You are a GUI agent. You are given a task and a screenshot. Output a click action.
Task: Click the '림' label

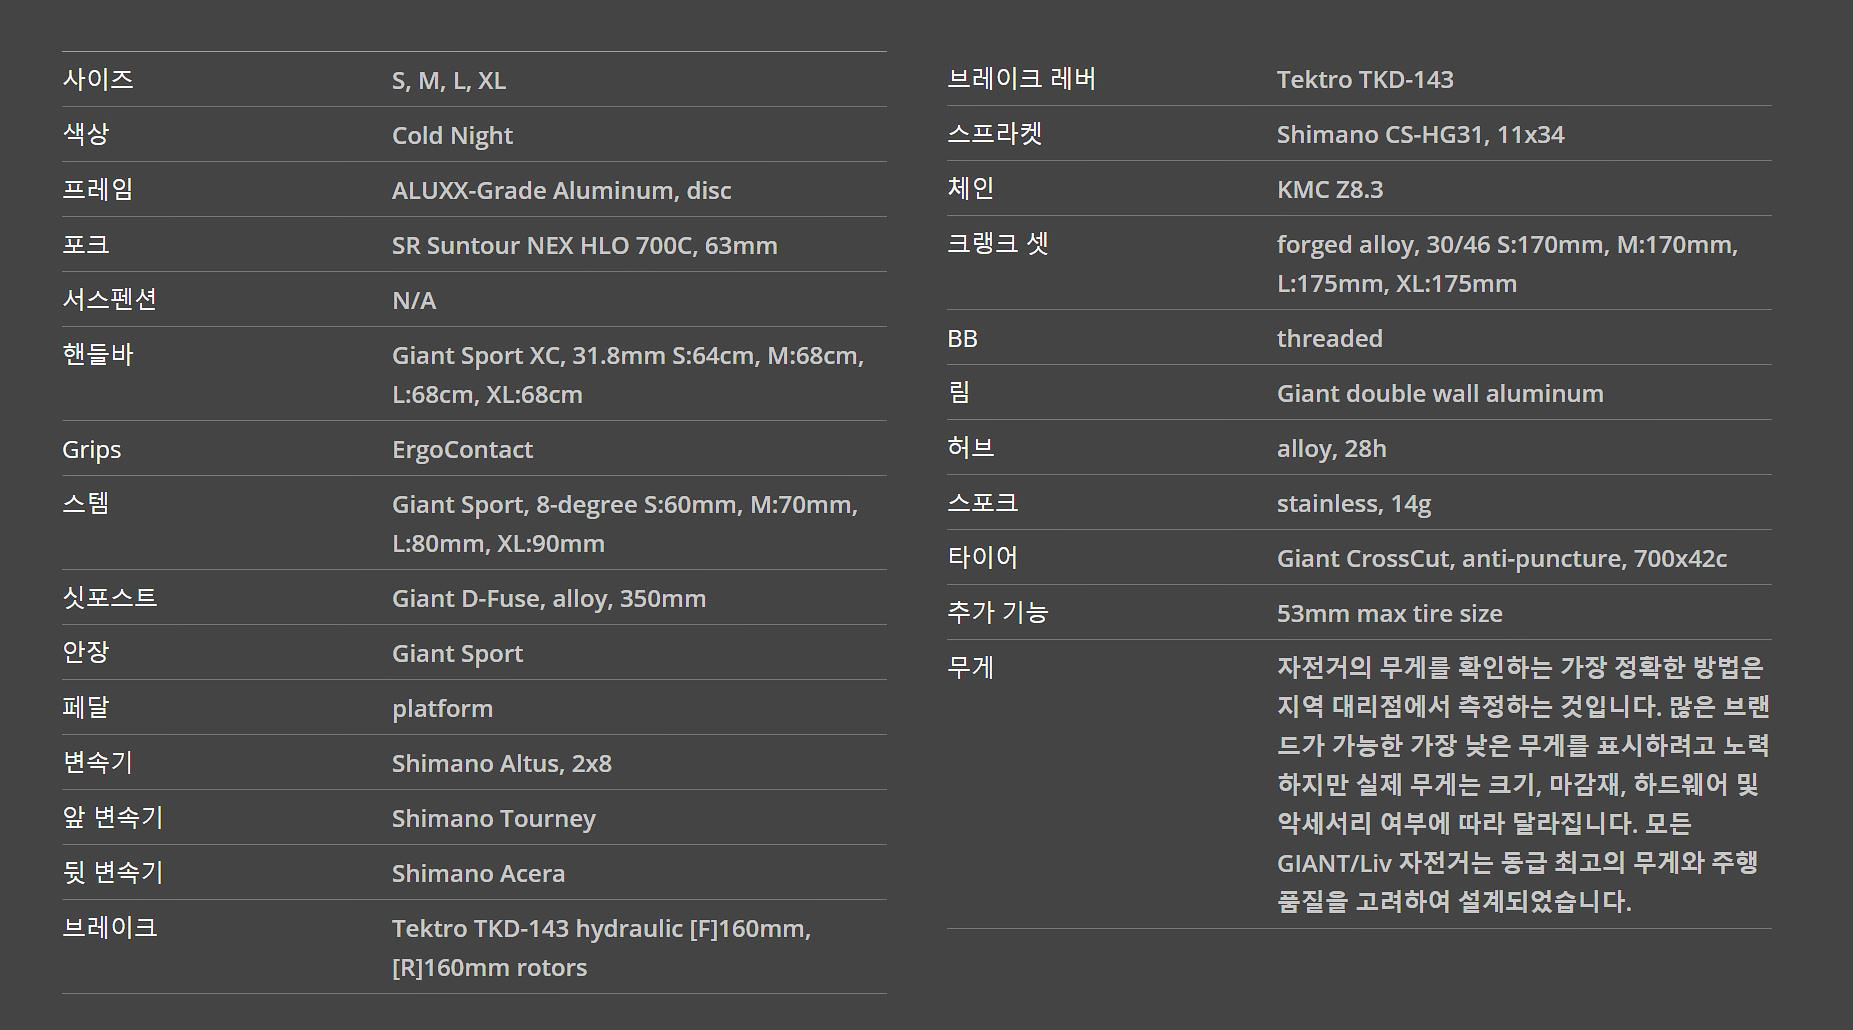click(x=959, y=393)
